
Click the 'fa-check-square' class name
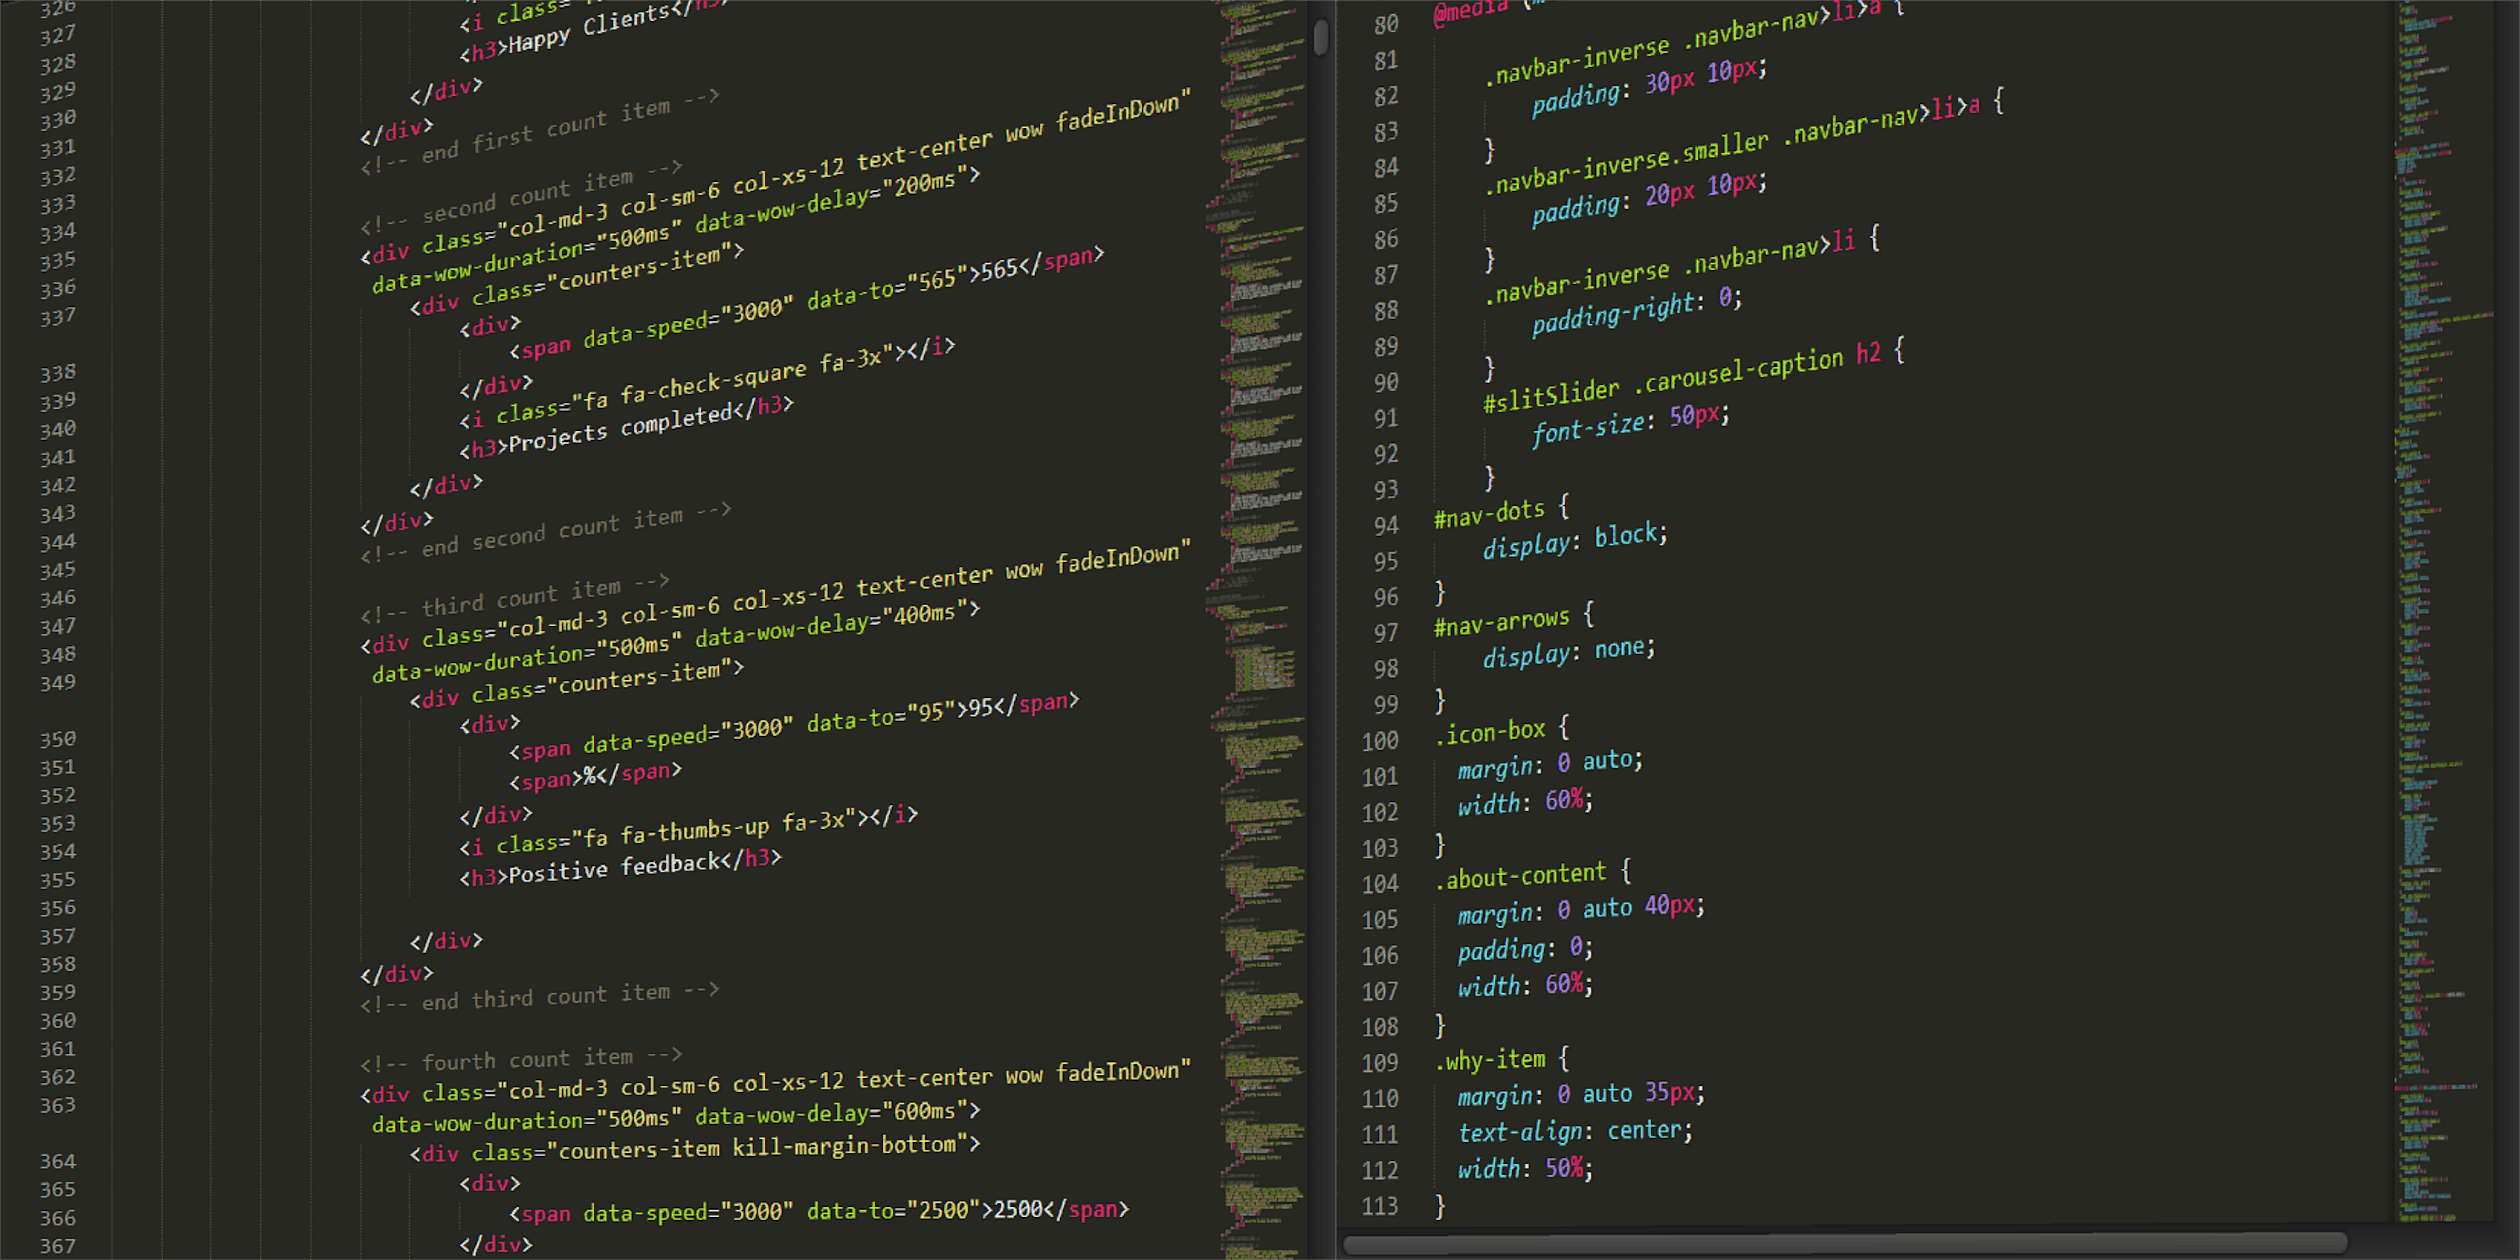pyautogui.click(x=713, y=383)
